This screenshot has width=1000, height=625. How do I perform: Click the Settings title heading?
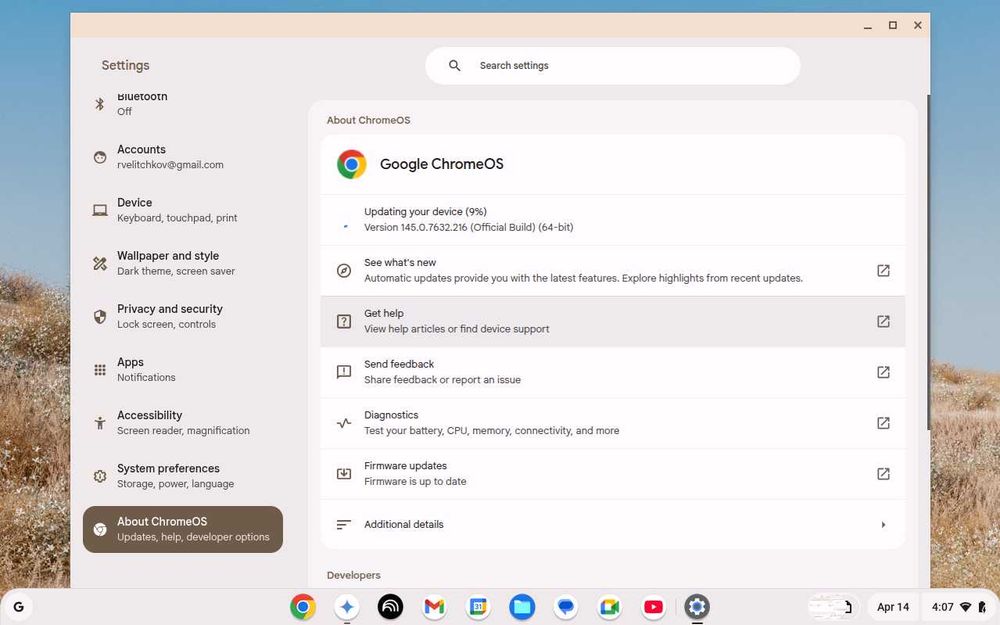click(x=125, y=65)
